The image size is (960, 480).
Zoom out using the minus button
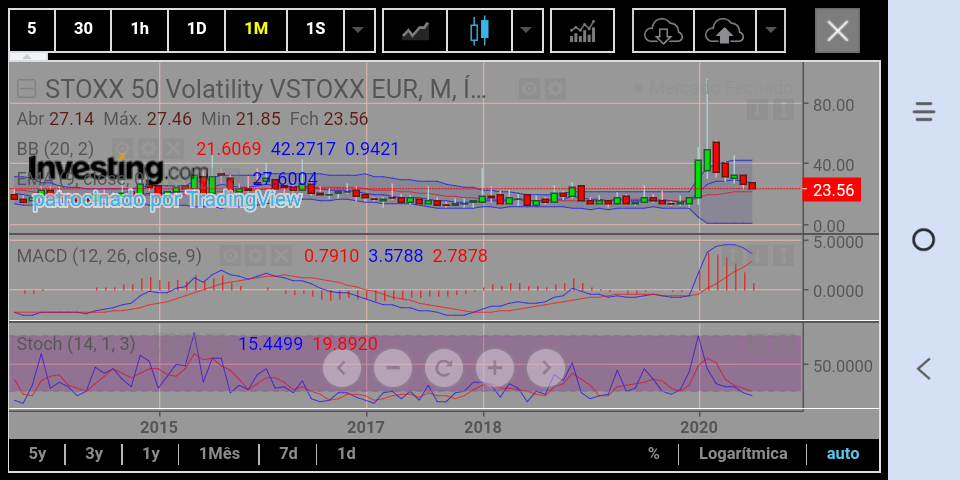(393, 368)
